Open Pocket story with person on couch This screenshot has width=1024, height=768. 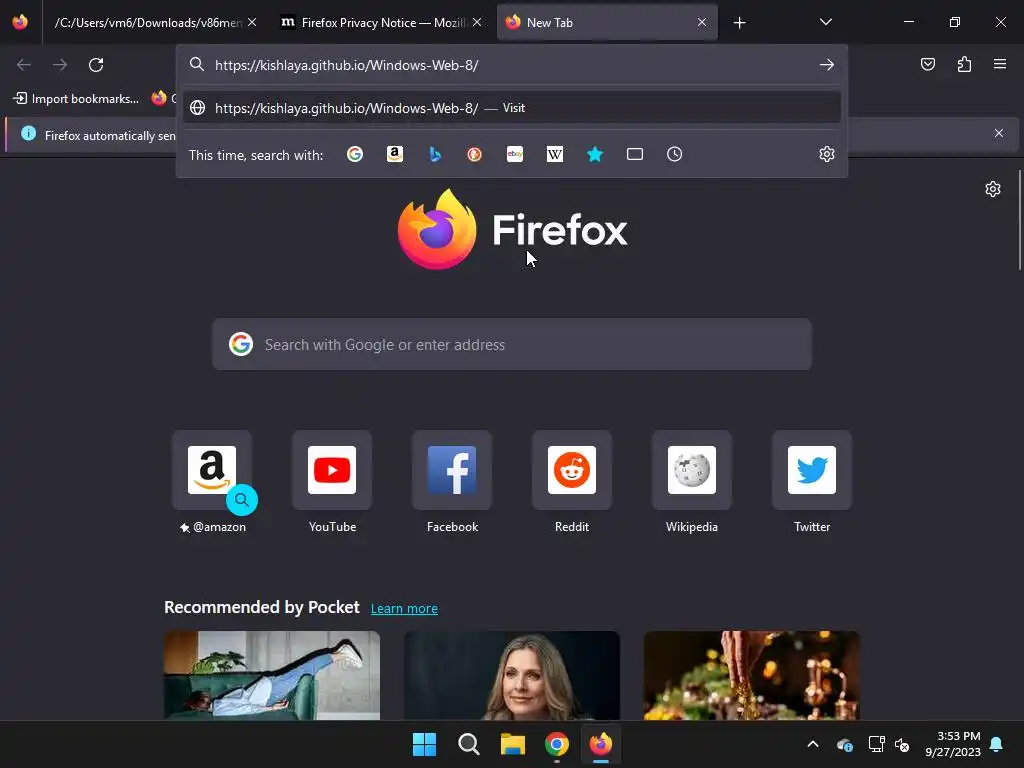(x=272, y=675)
